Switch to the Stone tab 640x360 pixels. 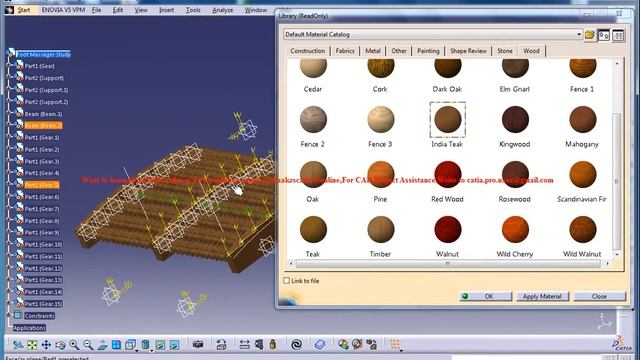[505, 51]
